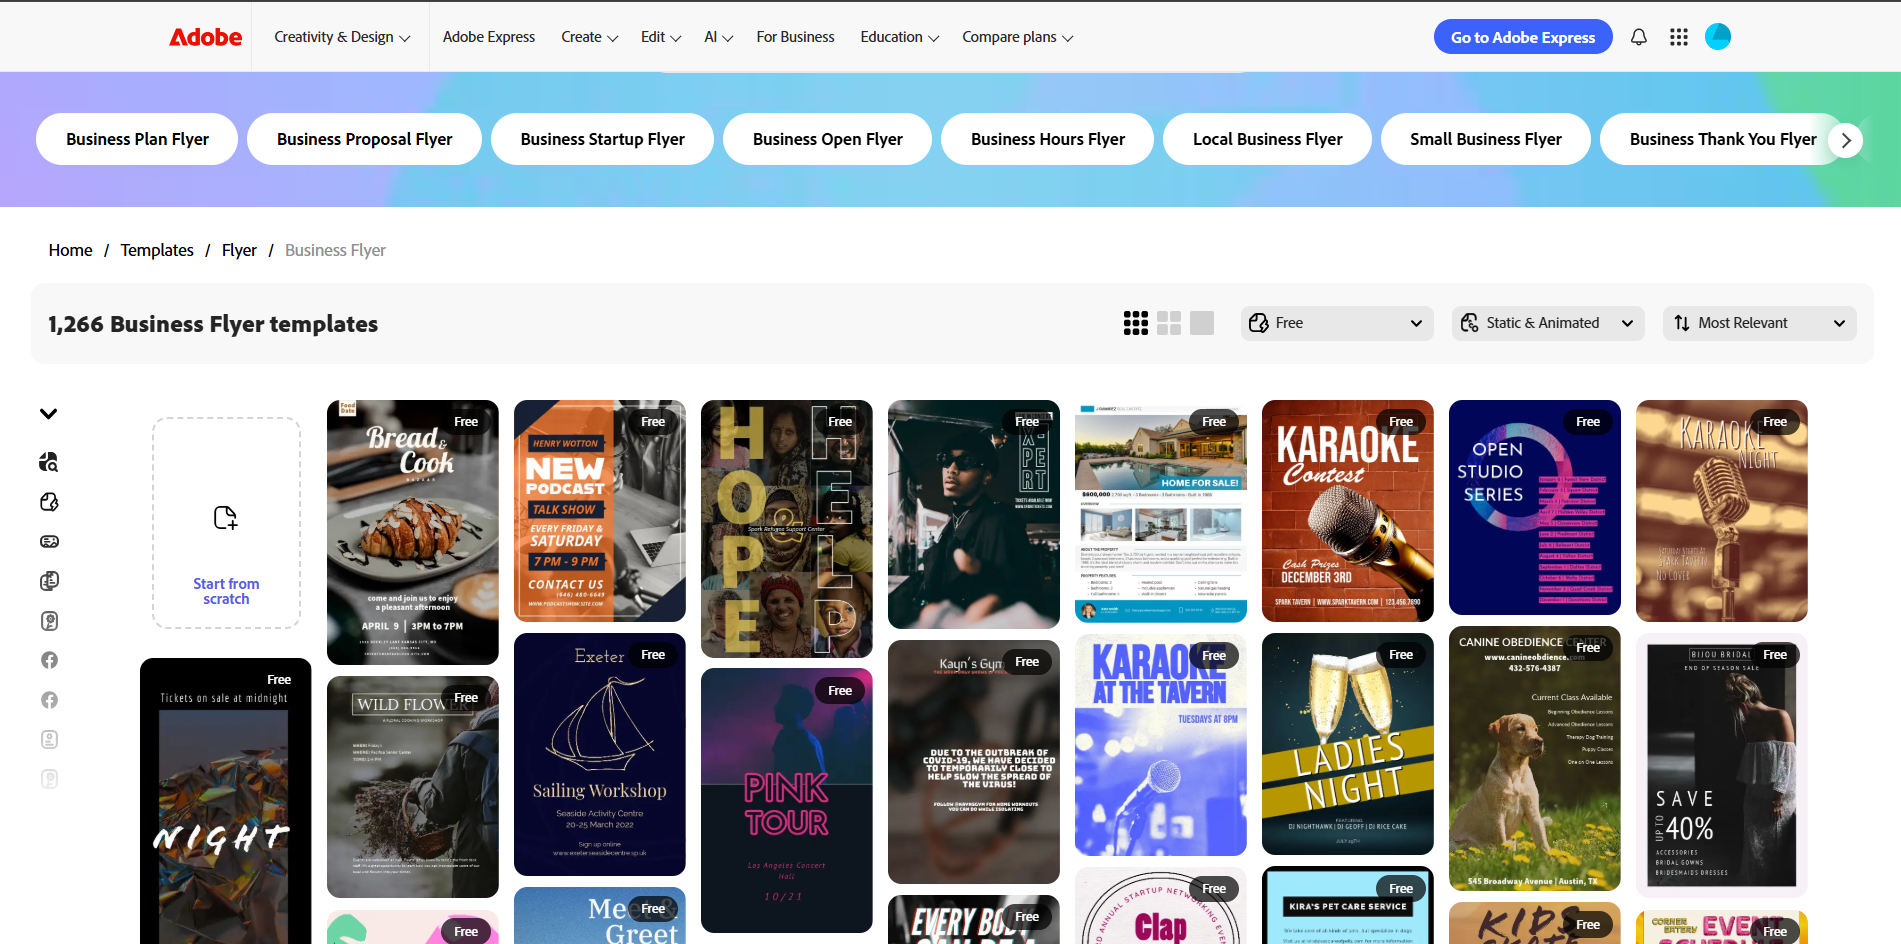This screenshot has width=1901, height=944.
Task: Open the Bread & Cook flyer template
Action: 412,532
